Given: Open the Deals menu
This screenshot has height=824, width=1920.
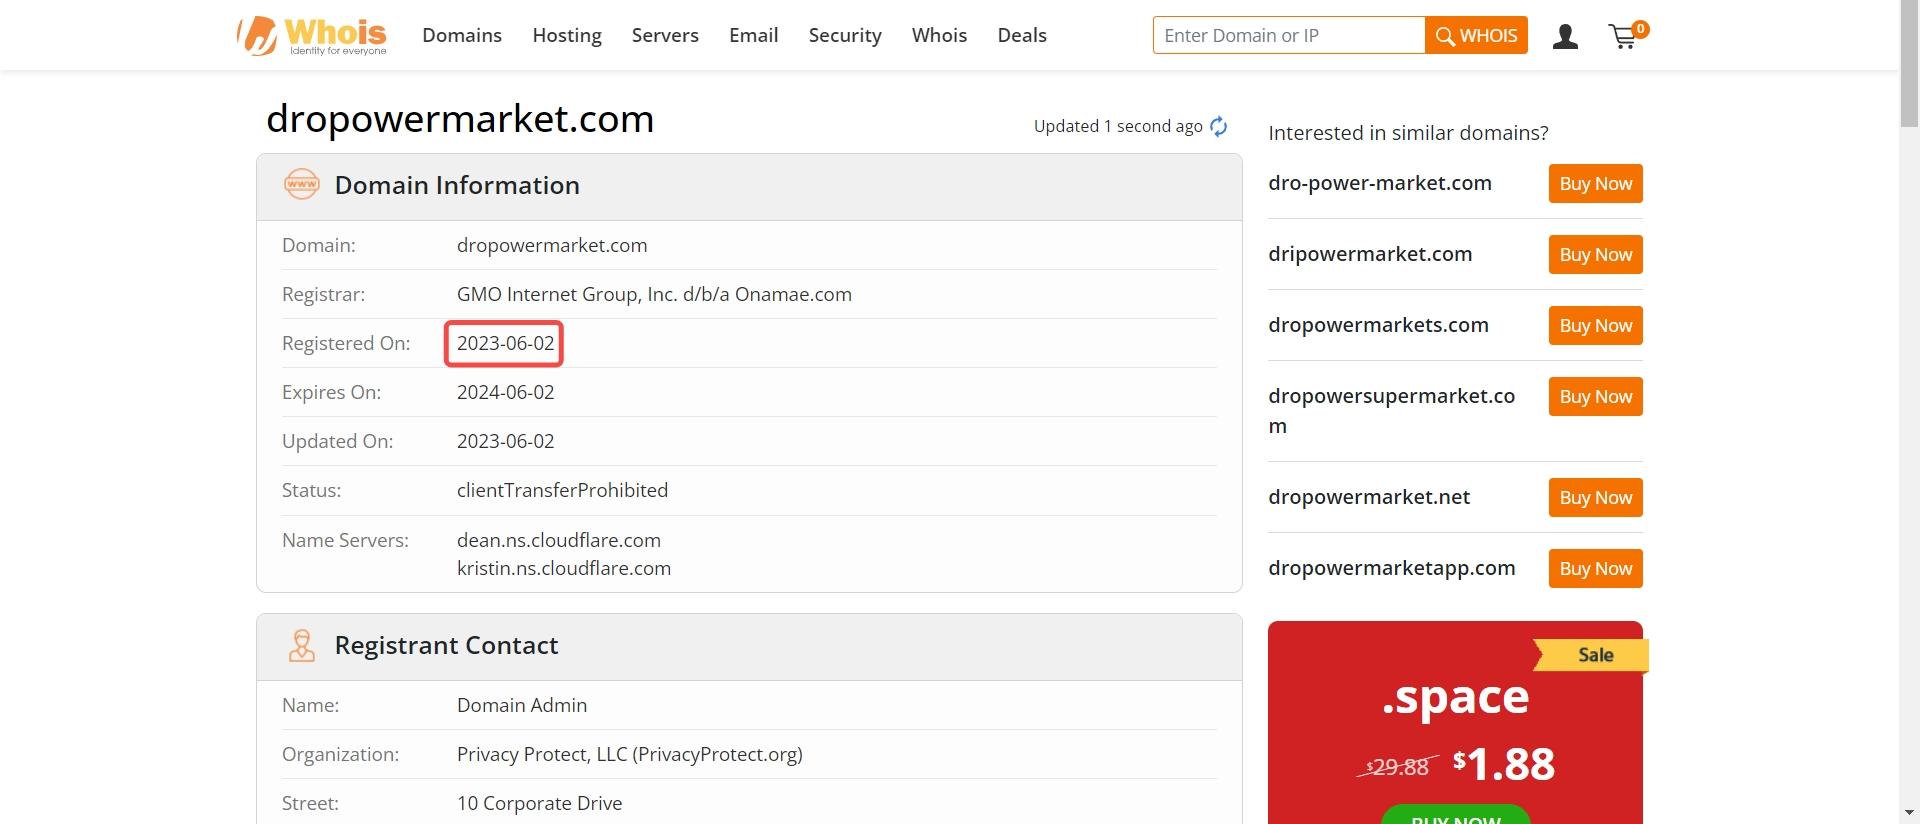Looking at the screenshot, I should [x=1022, y=35].
